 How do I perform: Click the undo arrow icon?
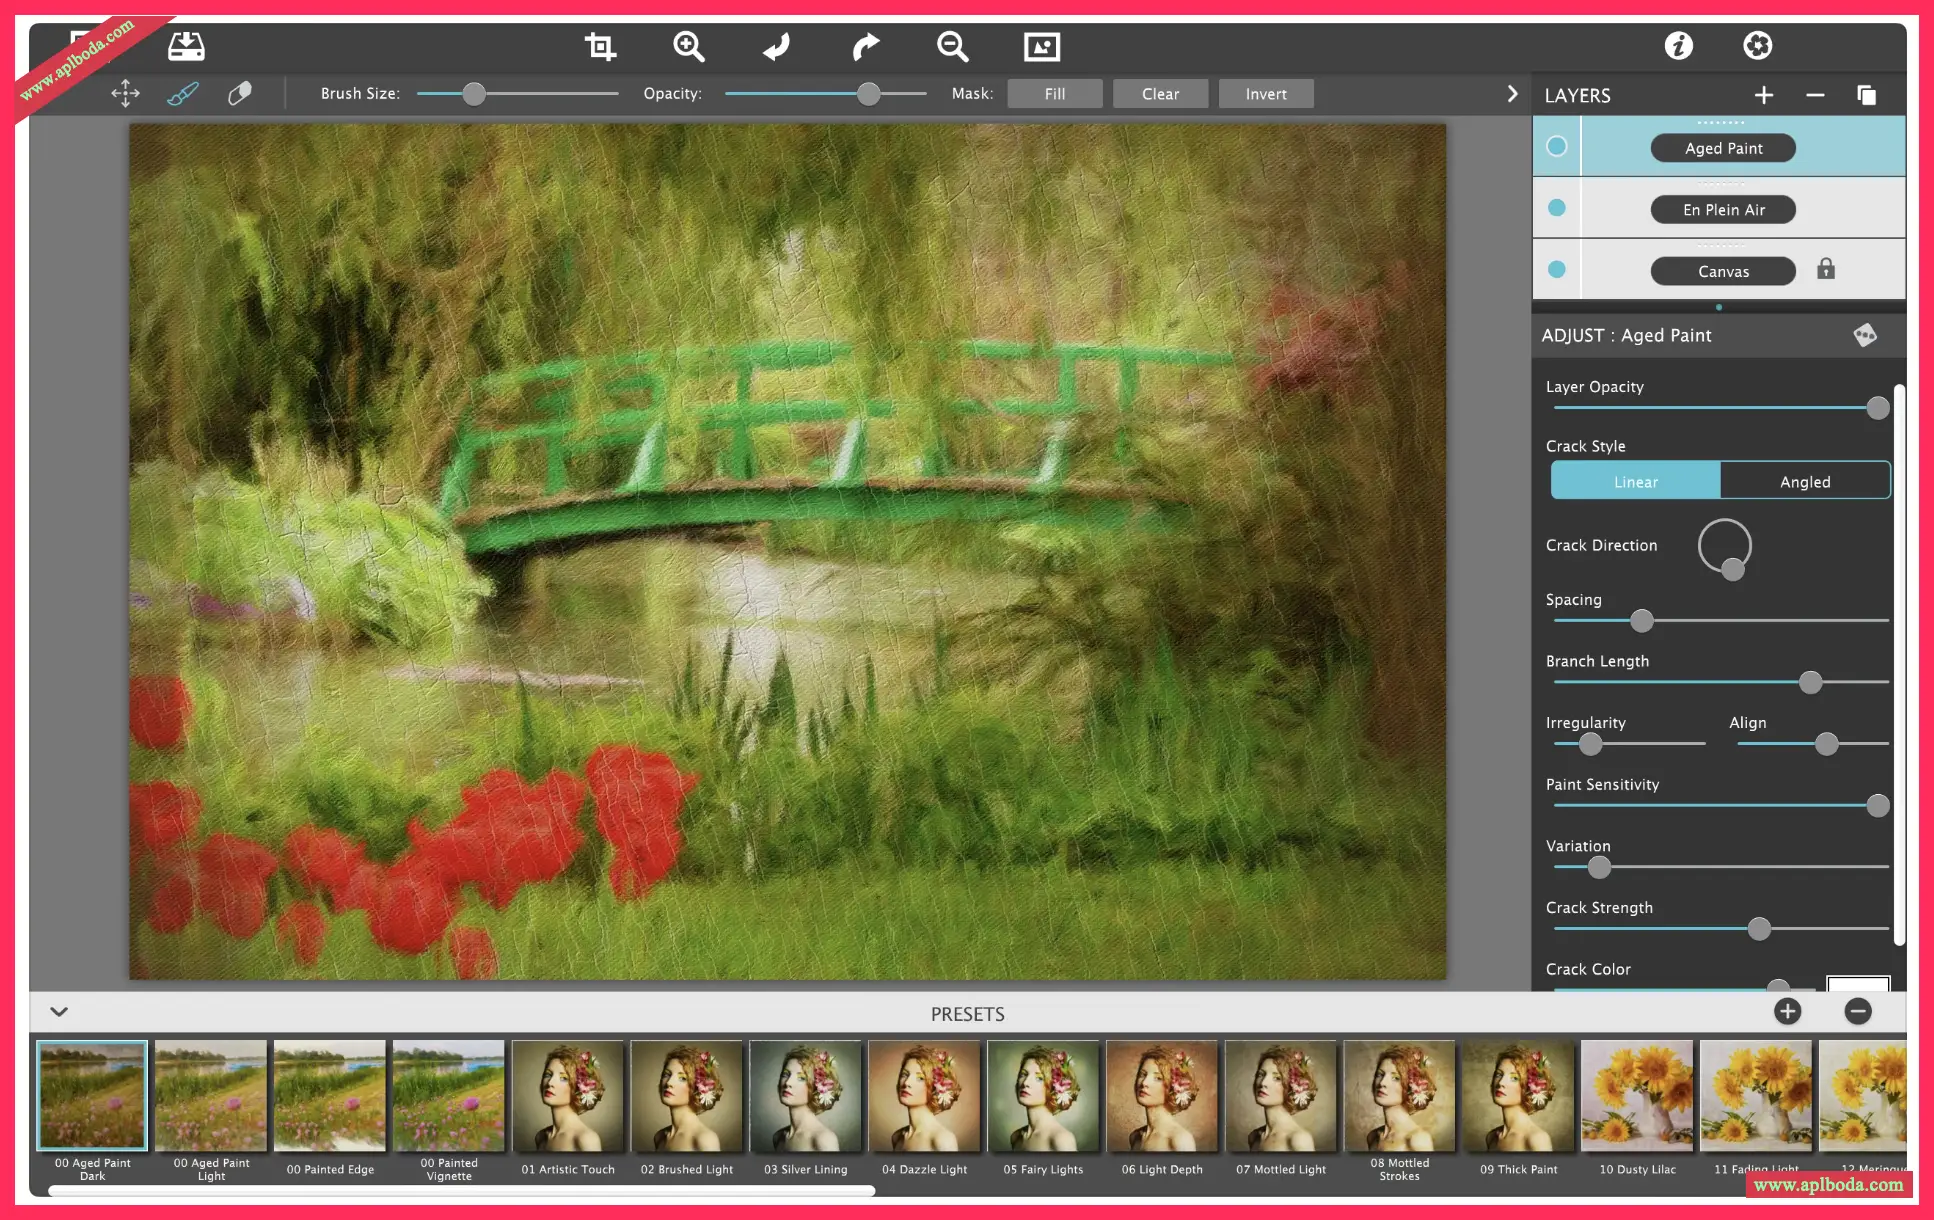(776, 46)
